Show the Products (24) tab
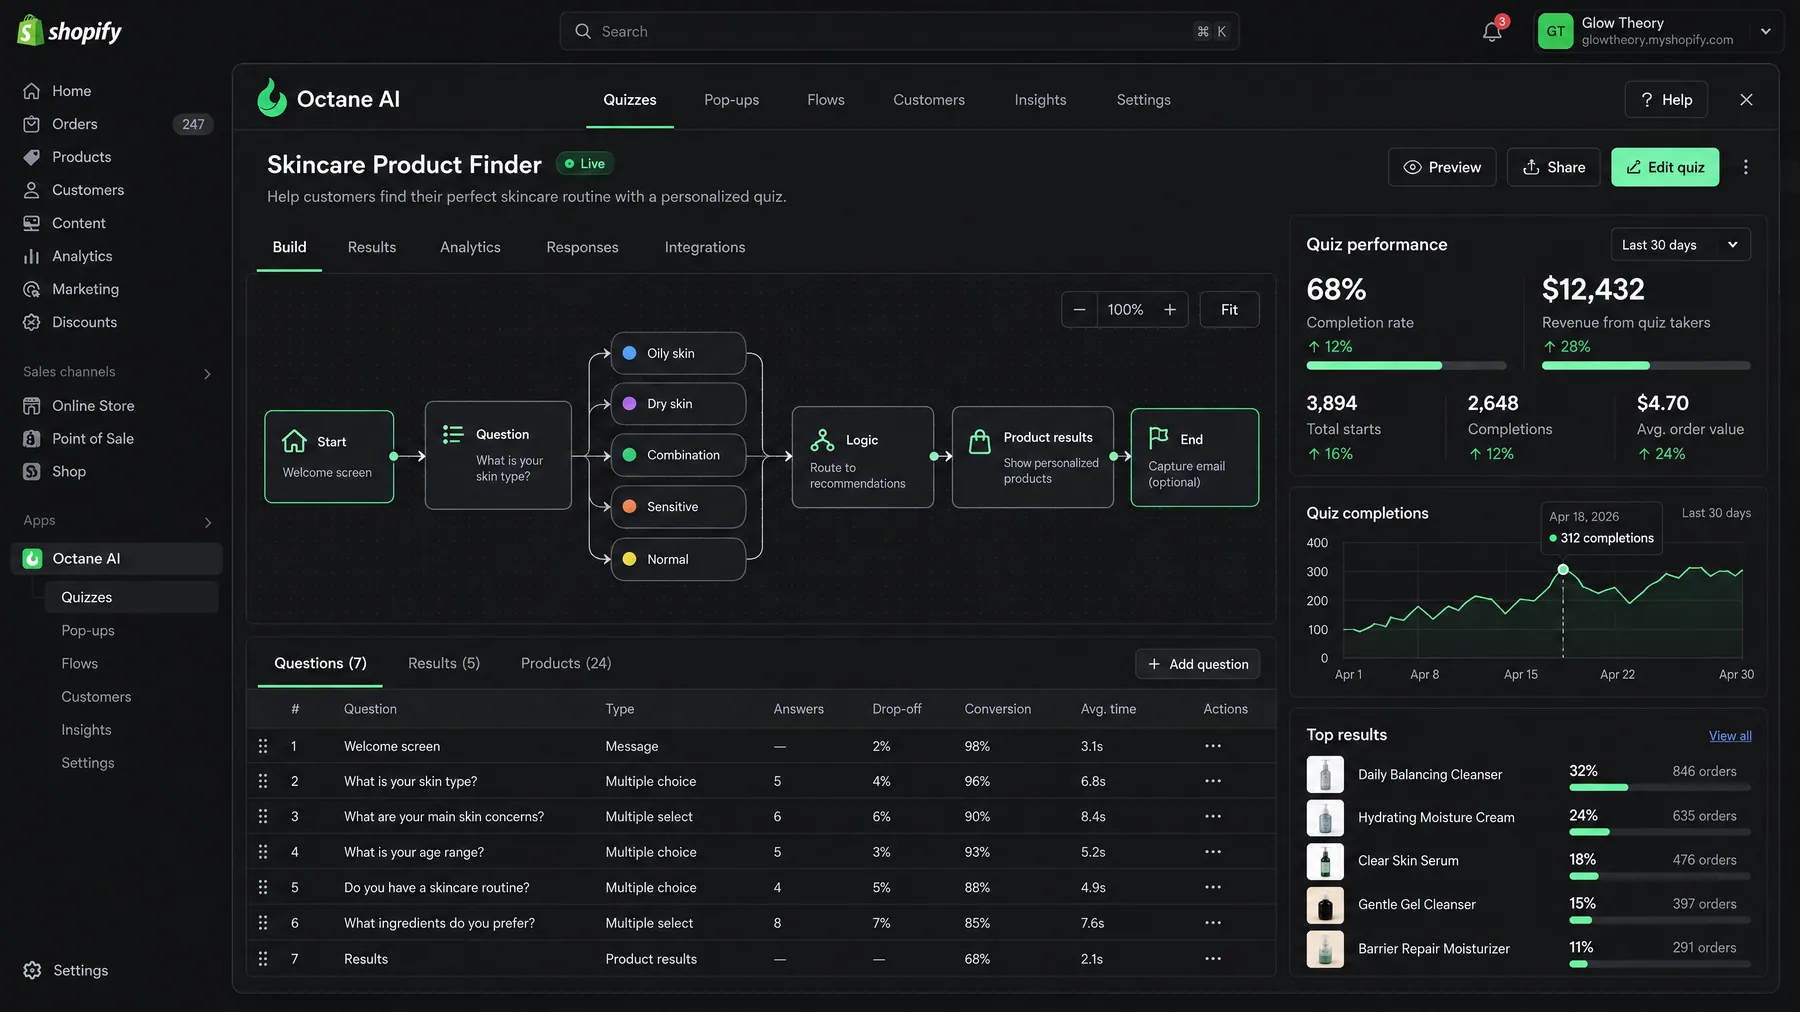Screen dimensions: 1800x1012 (x=566, y=663)
